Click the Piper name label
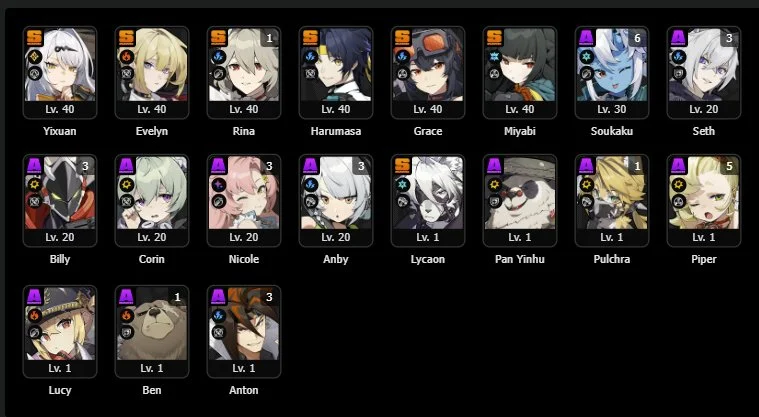This screenshot has height=417, width=759. click(704, 259)
